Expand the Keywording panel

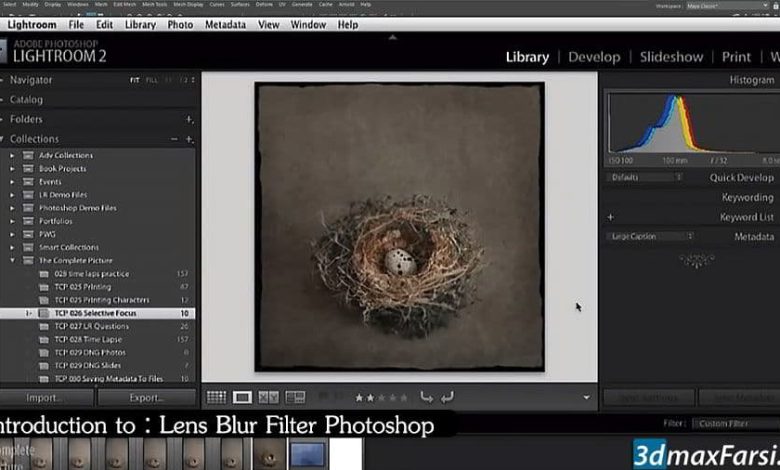pos(747,197)
